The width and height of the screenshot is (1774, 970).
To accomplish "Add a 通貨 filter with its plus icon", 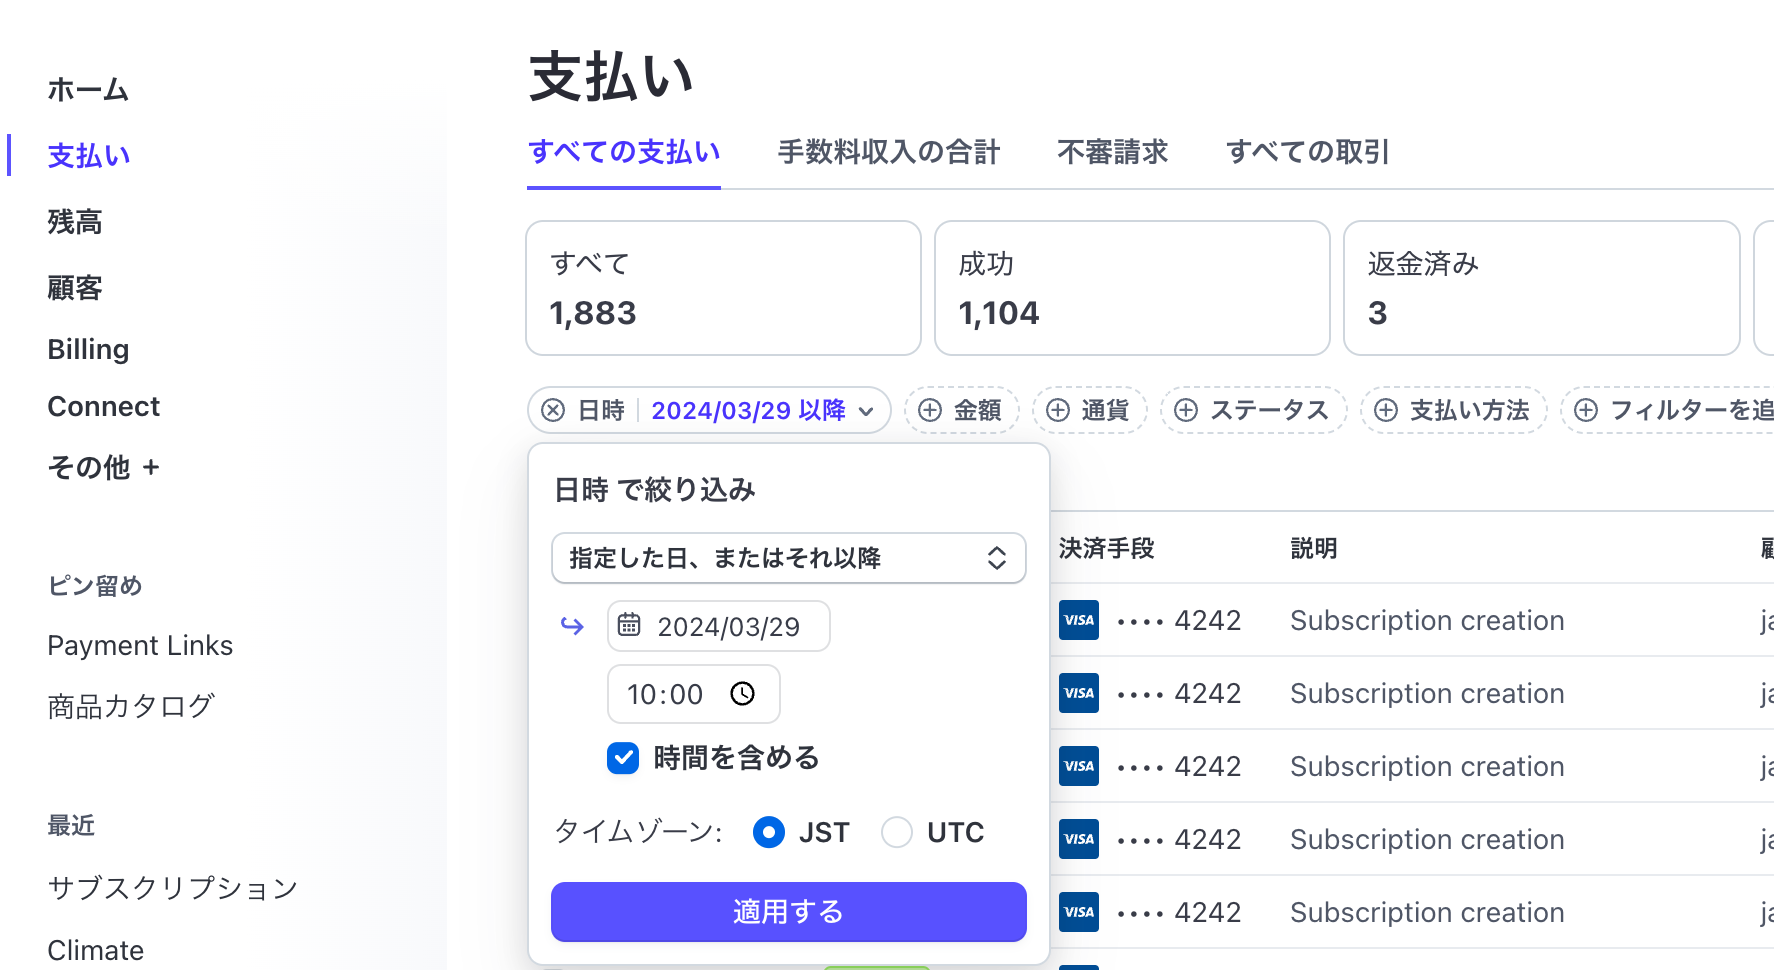I will 1059,410.
